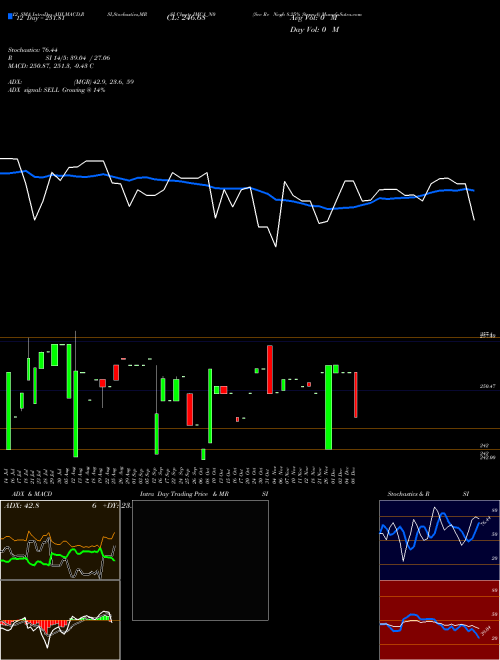Click the 'MACD: 250.87, 251.3, -0.43 C' line

pyautogui.click(x=51, y=66)
